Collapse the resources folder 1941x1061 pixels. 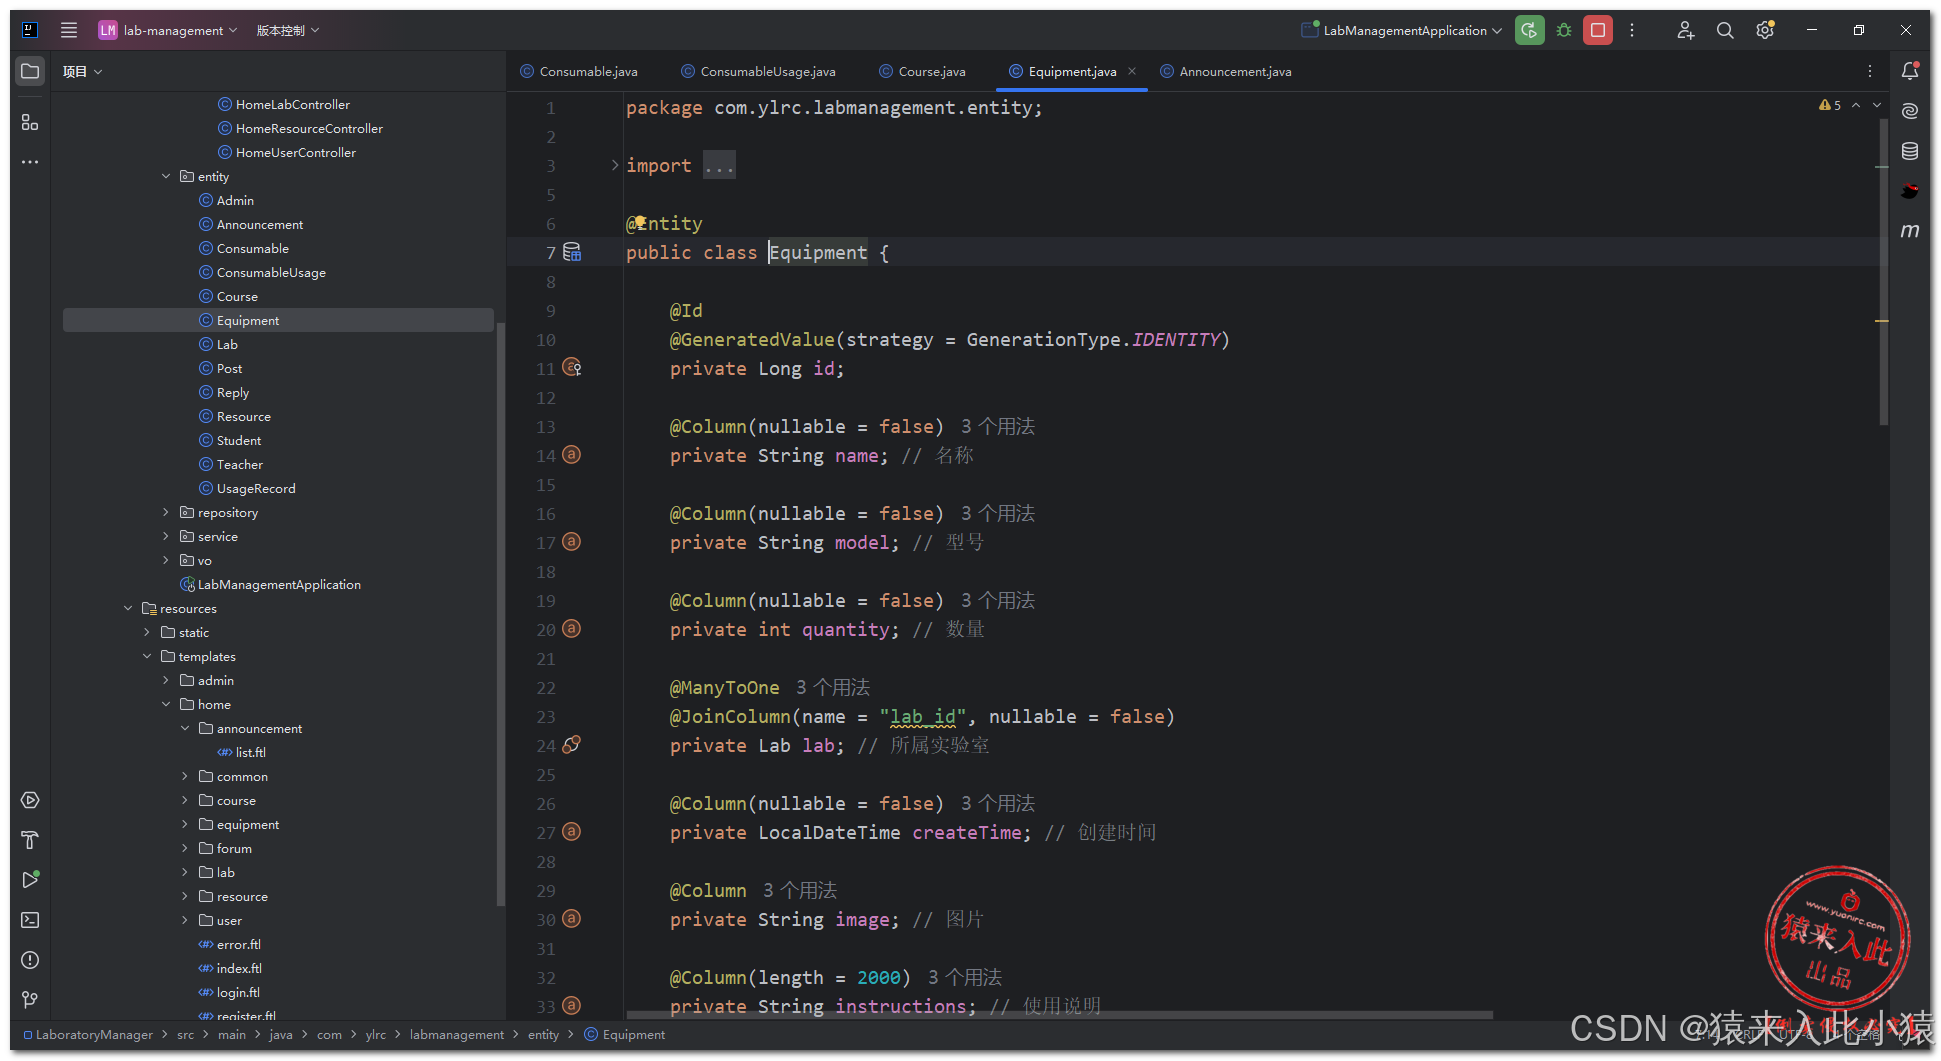click(128, 608)
